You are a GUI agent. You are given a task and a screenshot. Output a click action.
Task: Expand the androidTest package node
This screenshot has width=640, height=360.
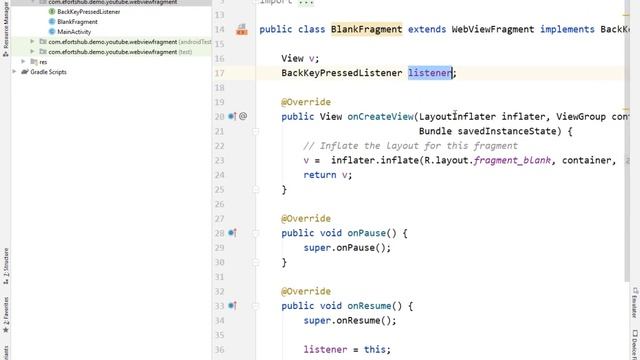(x=32, y=42)
